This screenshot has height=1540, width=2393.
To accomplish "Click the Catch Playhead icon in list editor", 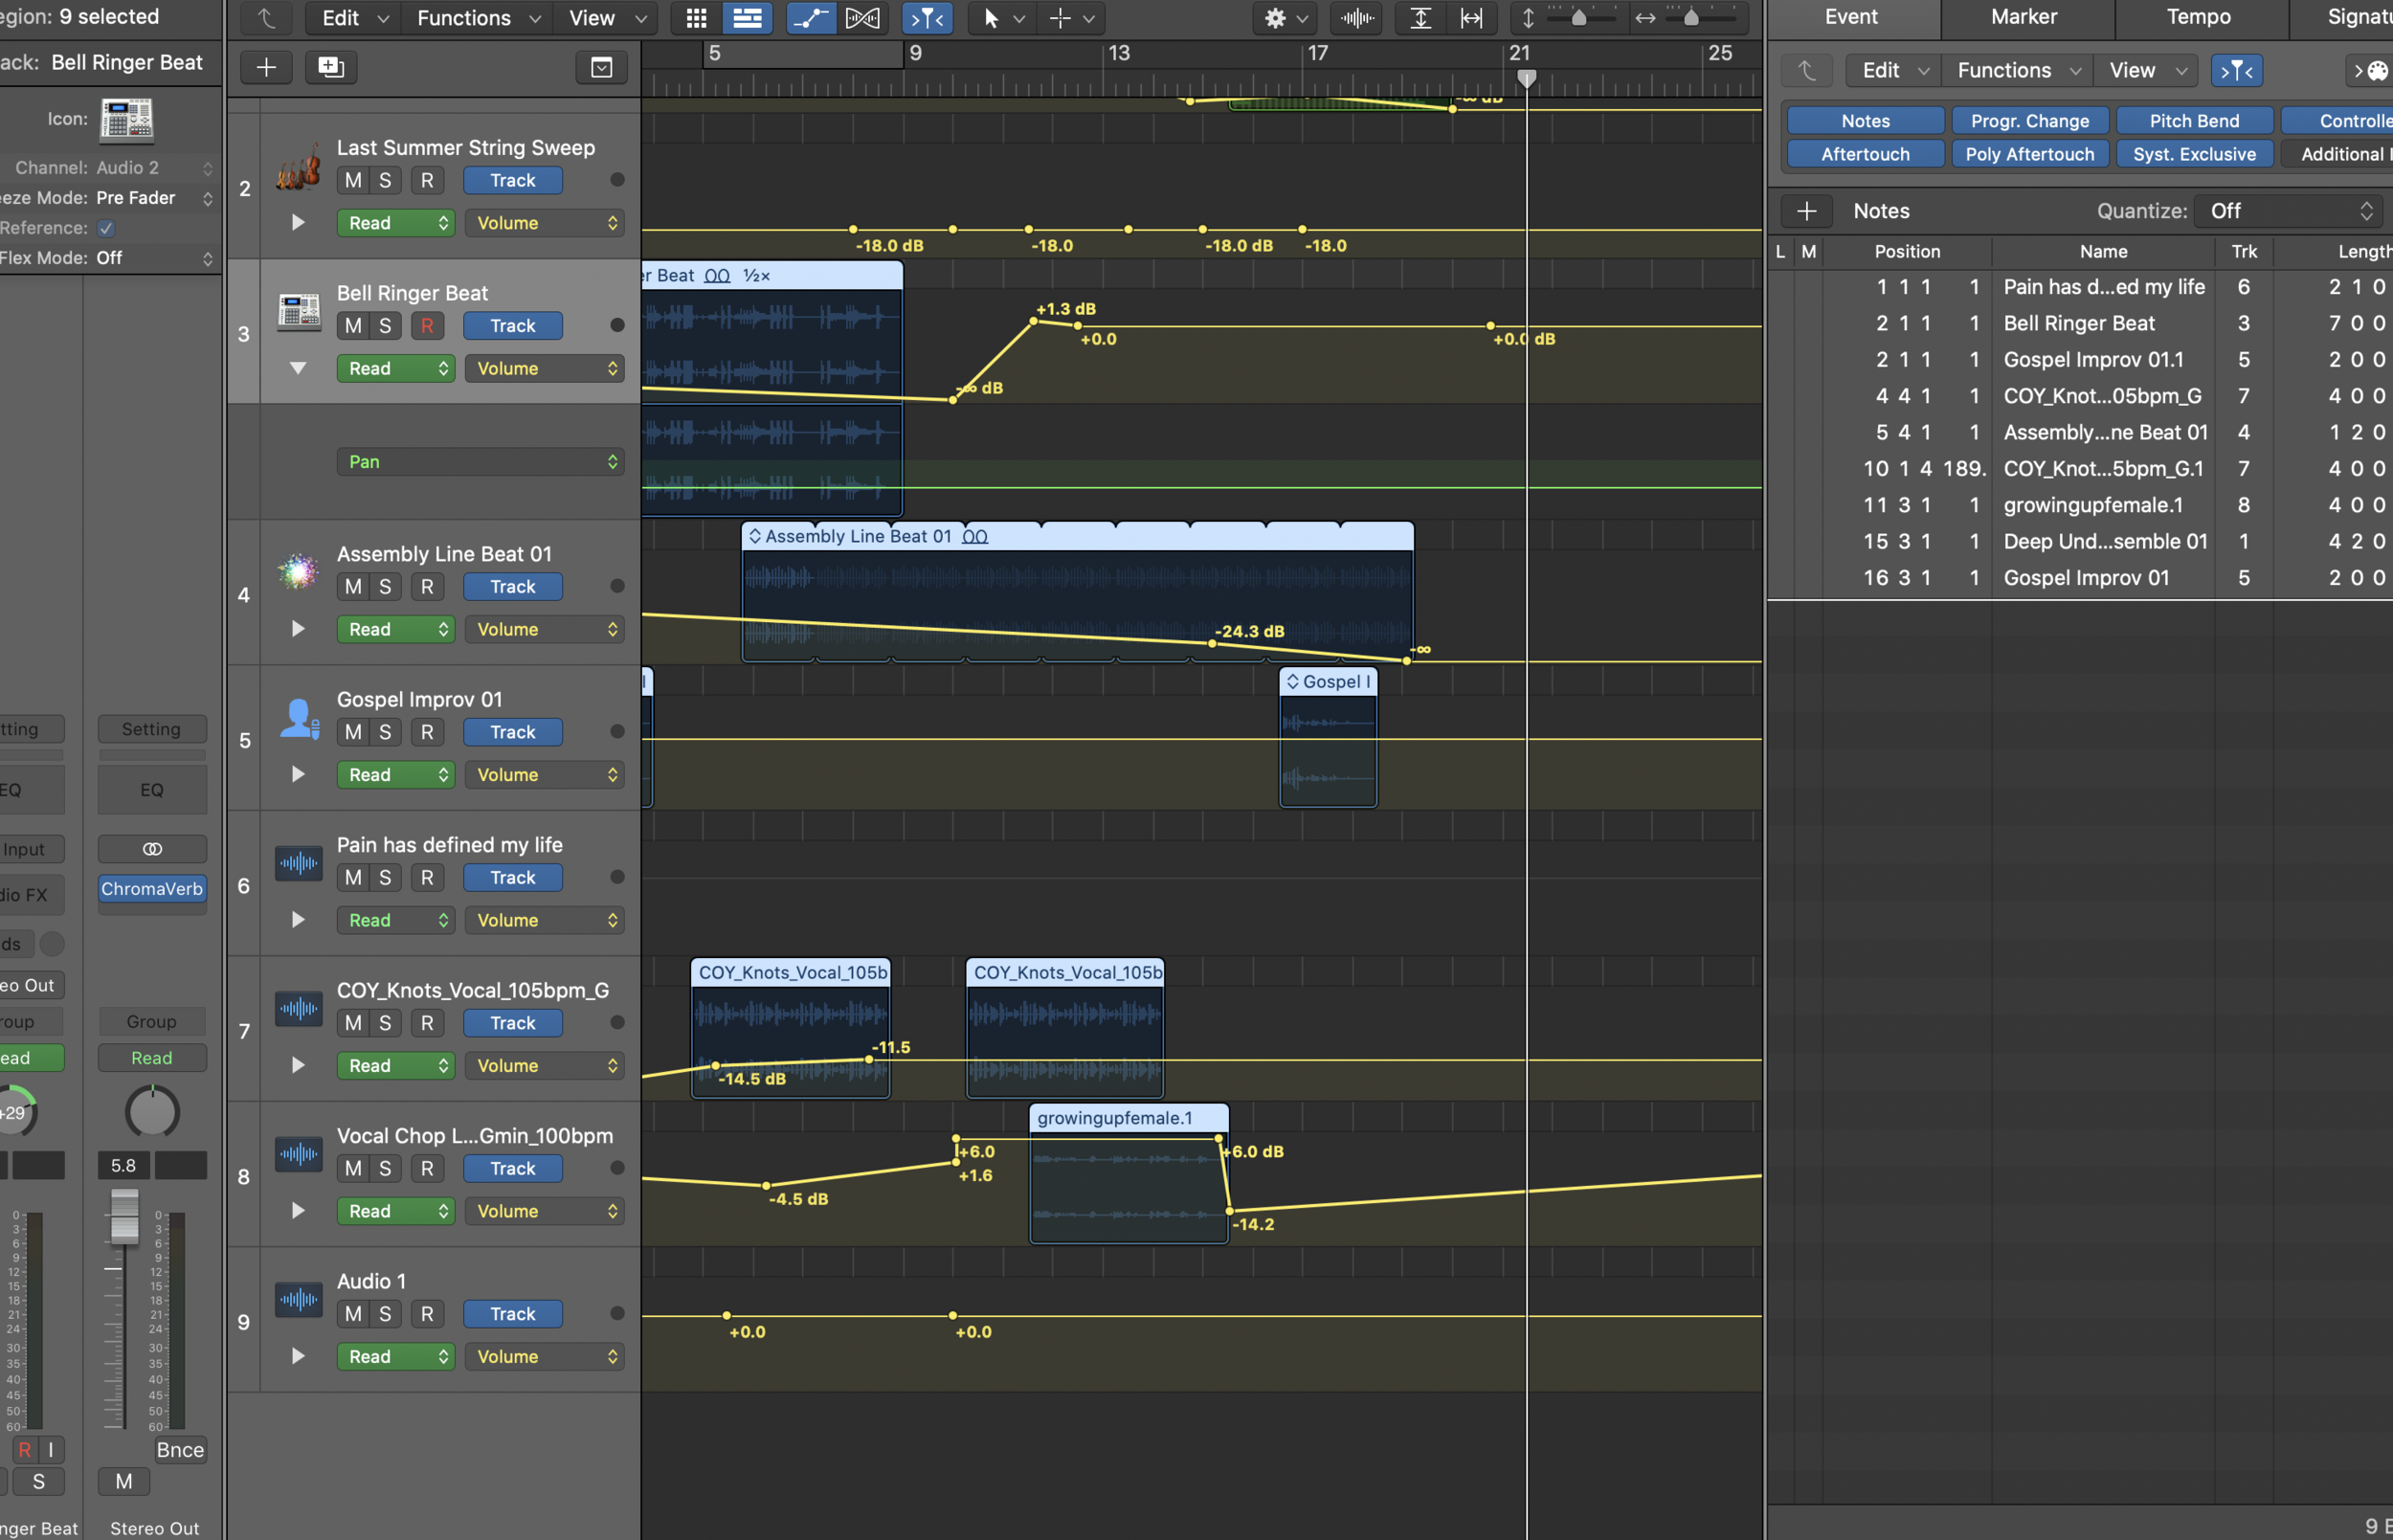I will coord(2236,70).
